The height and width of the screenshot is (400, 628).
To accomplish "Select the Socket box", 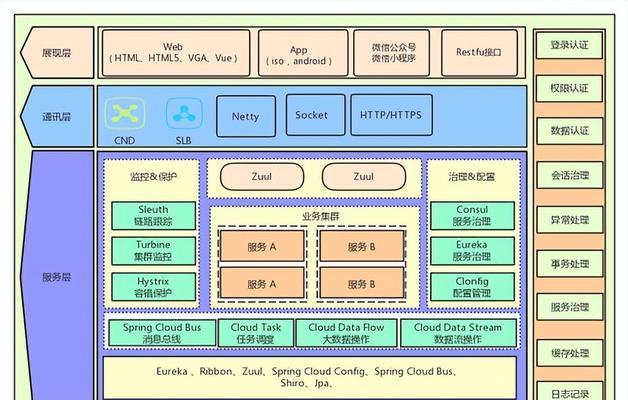I will [x=316, y=115].
